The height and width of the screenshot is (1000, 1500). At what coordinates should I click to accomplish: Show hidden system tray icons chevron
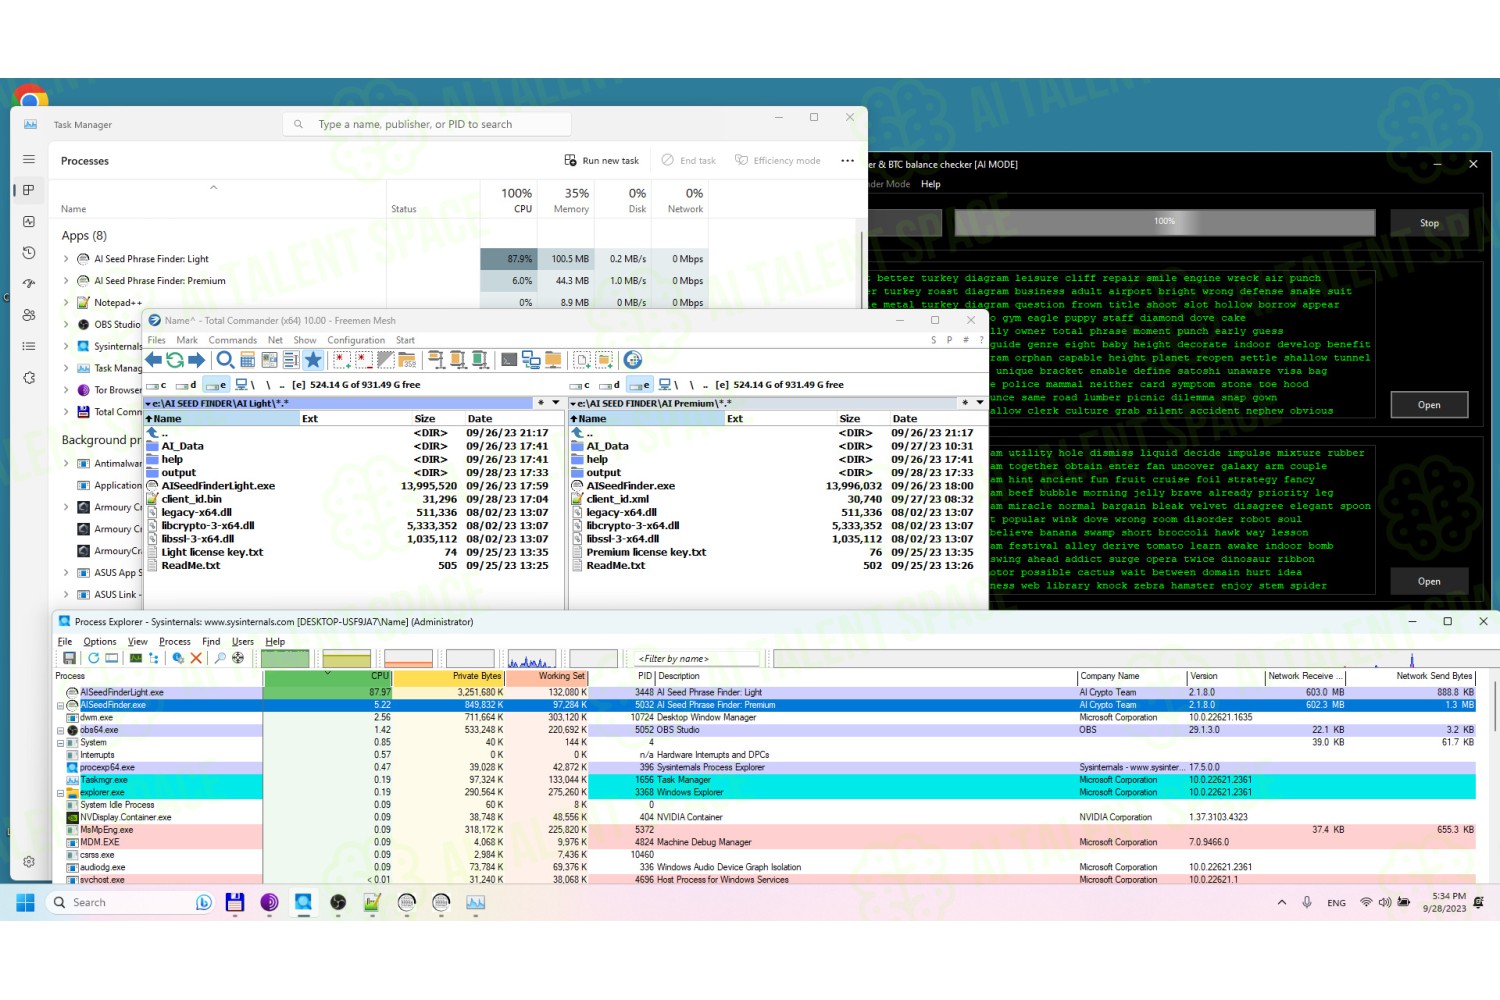pos(1282,902)
